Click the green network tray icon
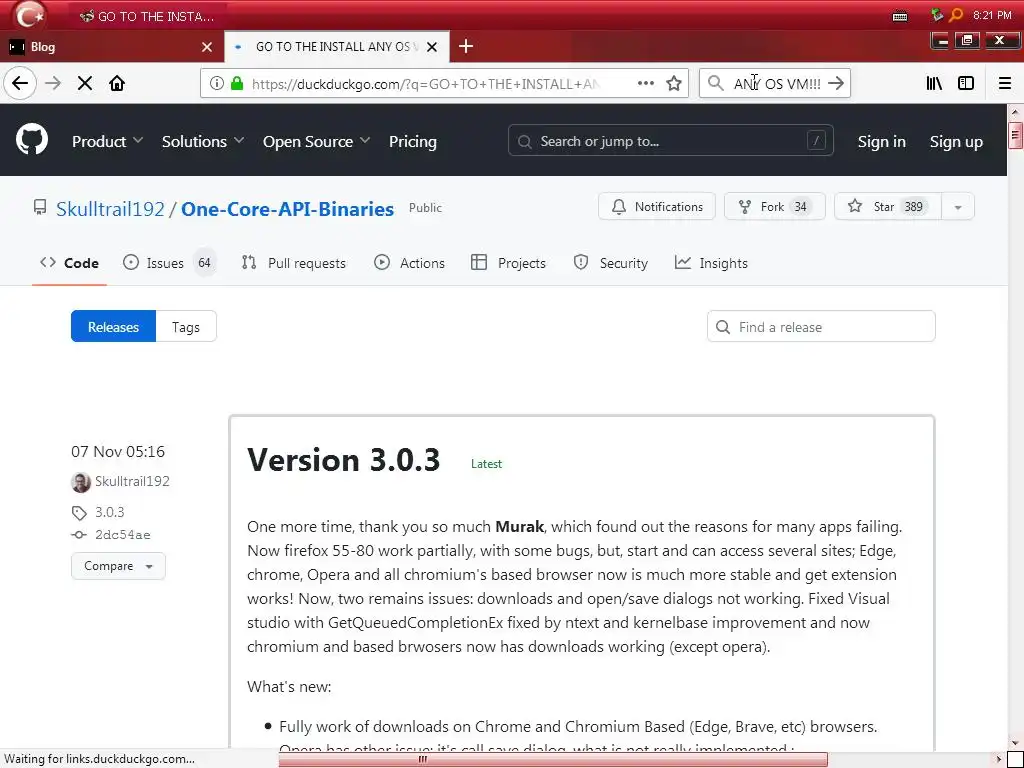Viewport: 1024px width, 768px height. [x=937, y=15]
